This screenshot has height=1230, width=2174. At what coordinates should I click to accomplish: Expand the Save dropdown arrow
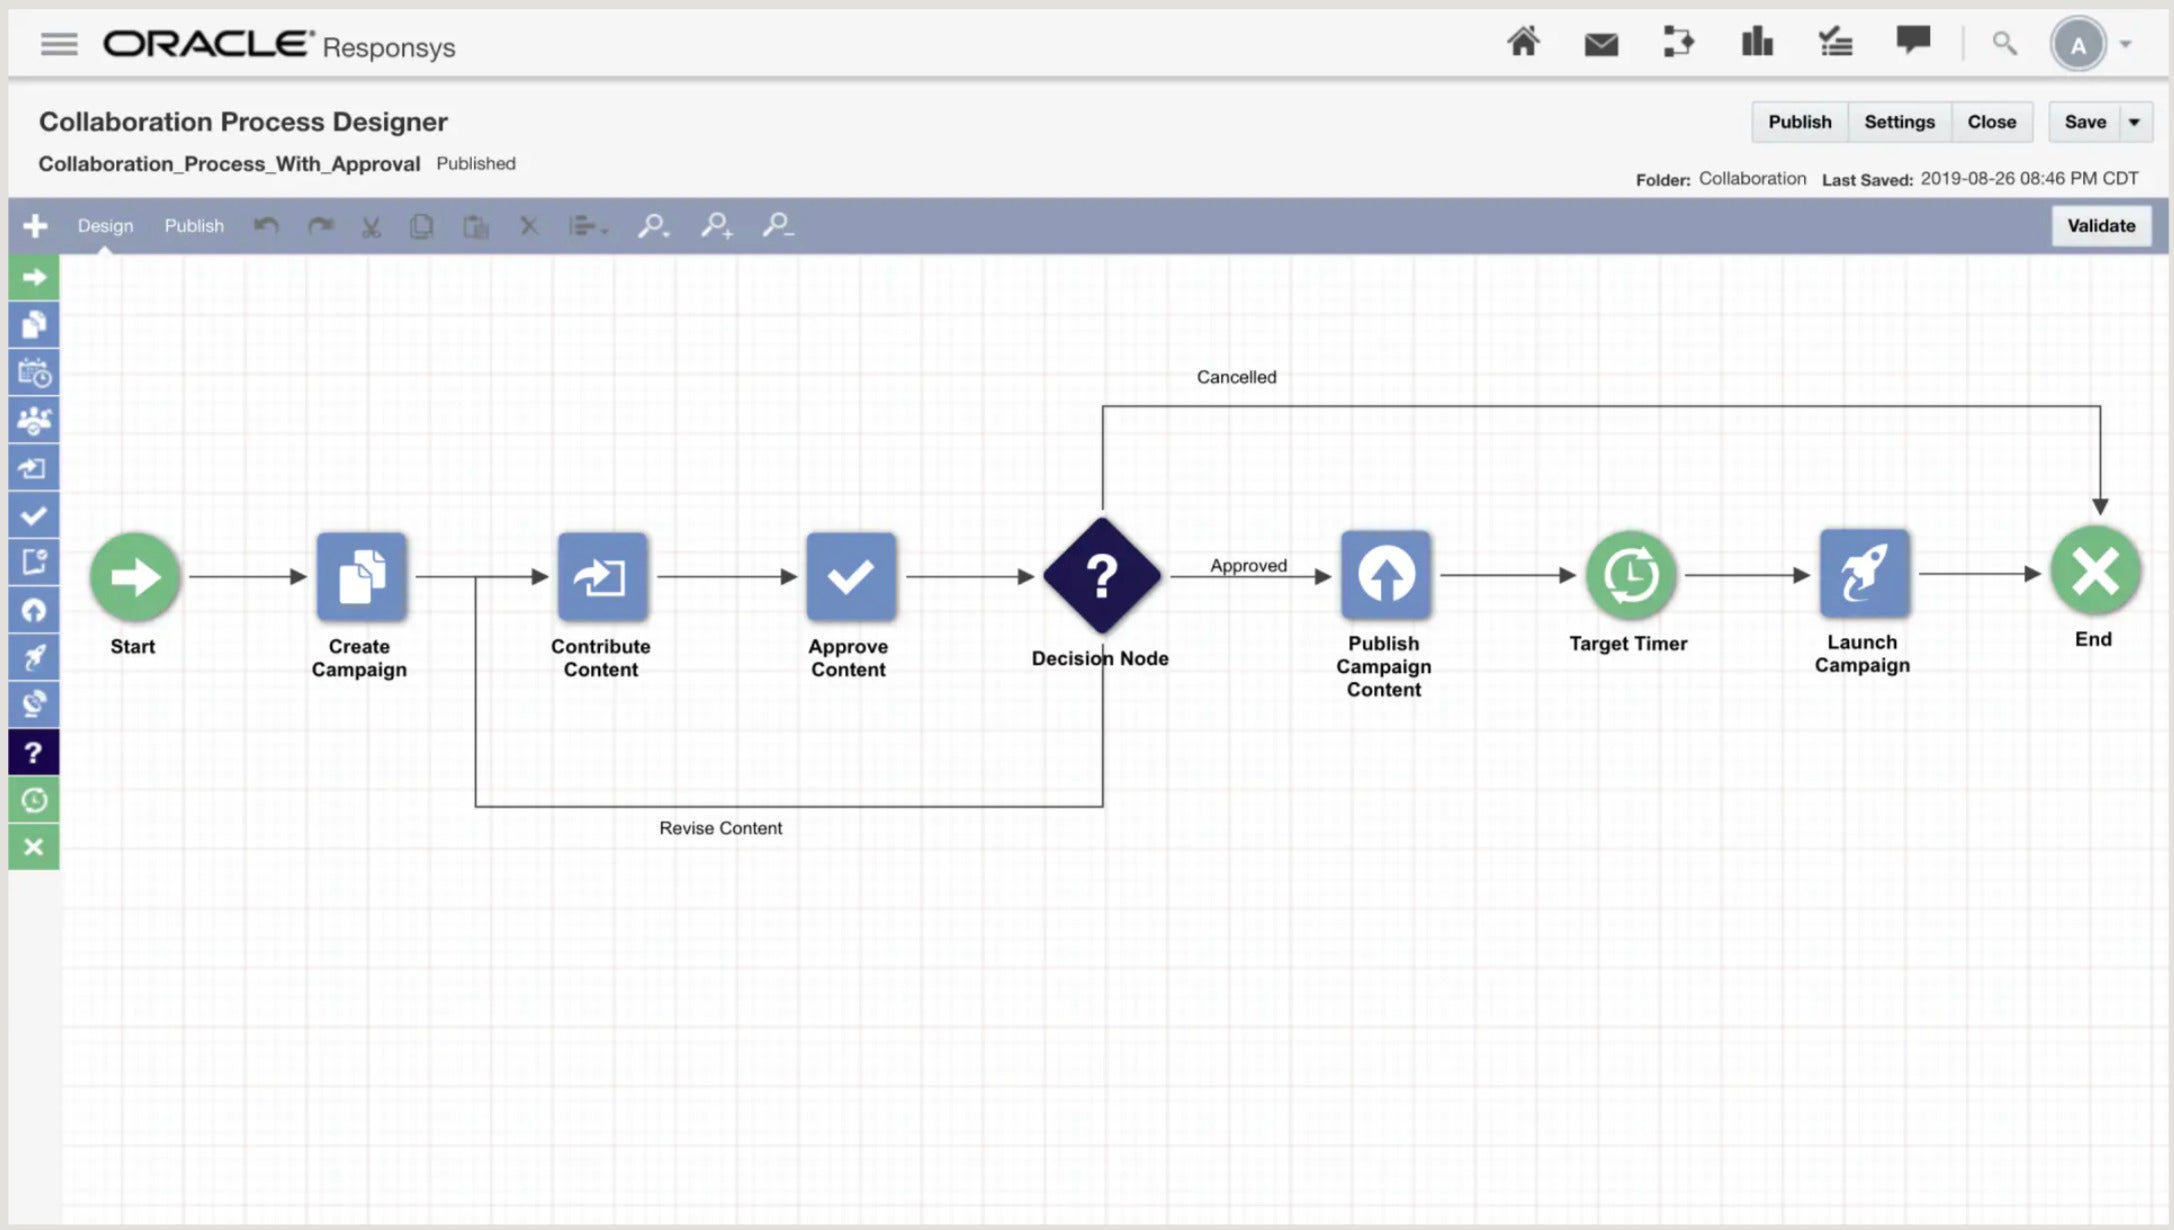[2133, 122]
